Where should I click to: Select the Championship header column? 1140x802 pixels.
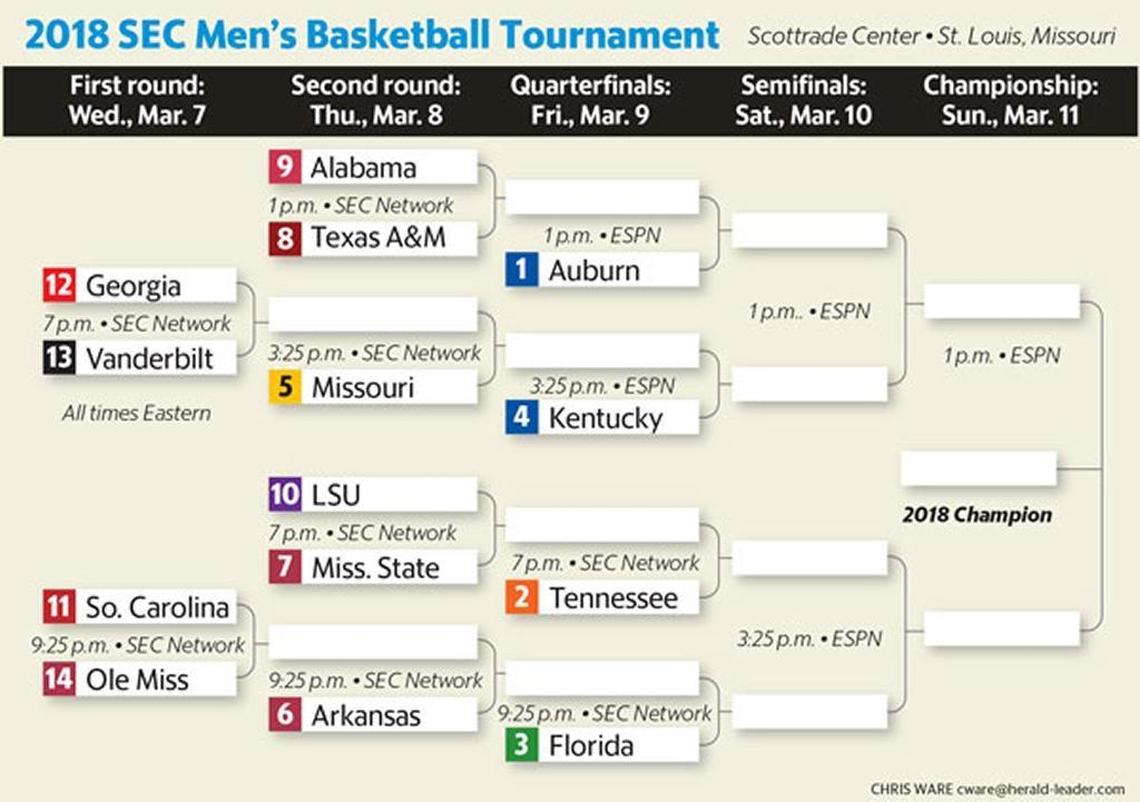click(x=1010, y=100)
